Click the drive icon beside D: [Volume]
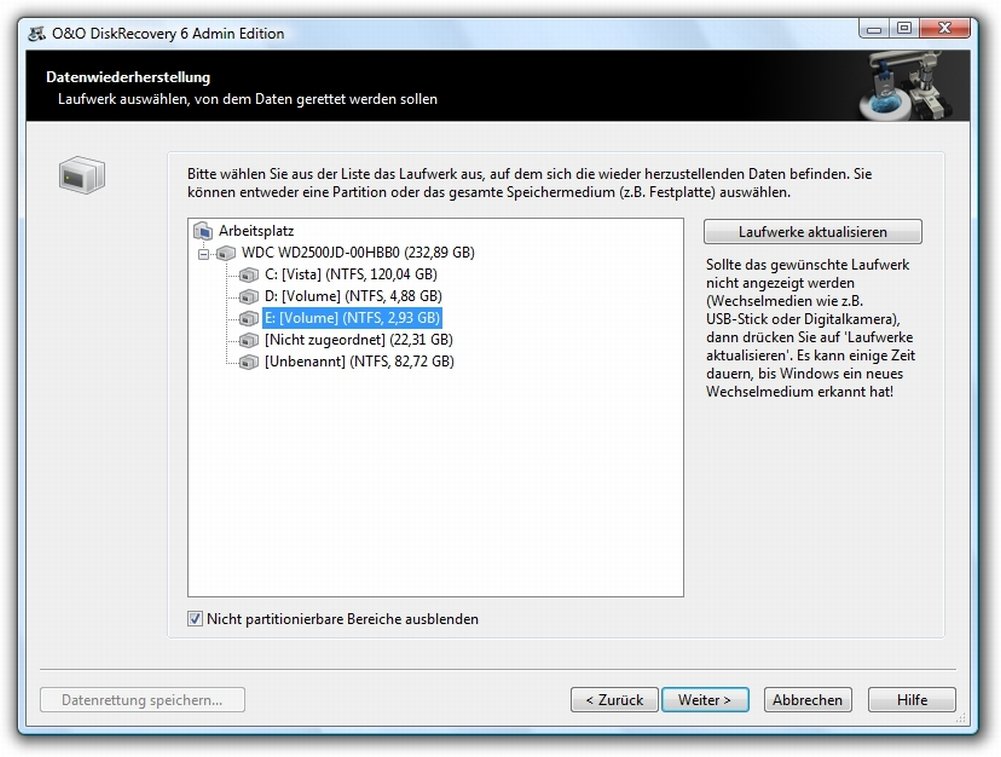Viewport: 1001px width, 757px height. [249, 296]
